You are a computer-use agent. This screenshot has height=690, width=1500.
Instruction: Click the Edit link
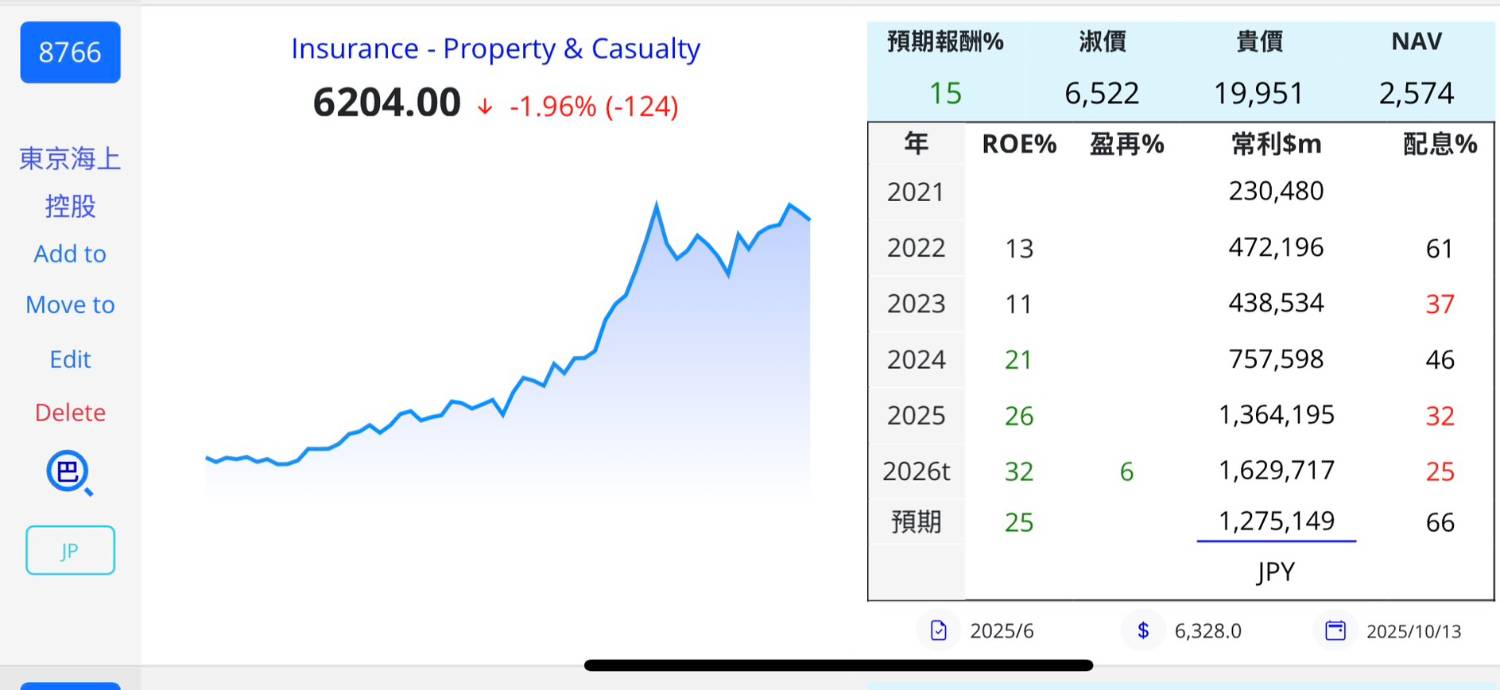pos(70,359)
